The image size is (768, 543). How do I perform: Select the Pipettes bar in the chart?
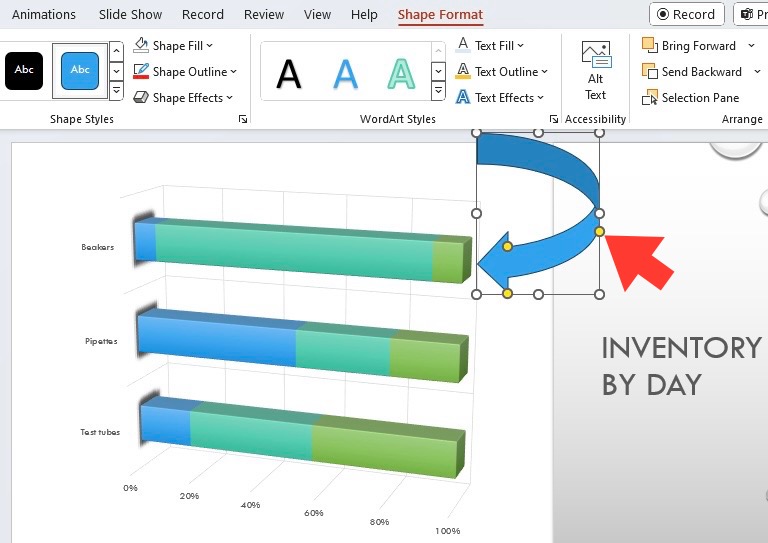tap(301, 345)
